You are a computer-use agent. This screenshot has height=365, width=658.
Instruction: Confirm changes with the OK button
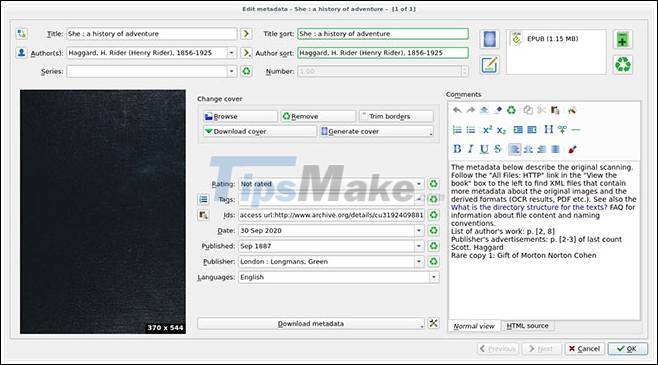(x=627, y=349)
